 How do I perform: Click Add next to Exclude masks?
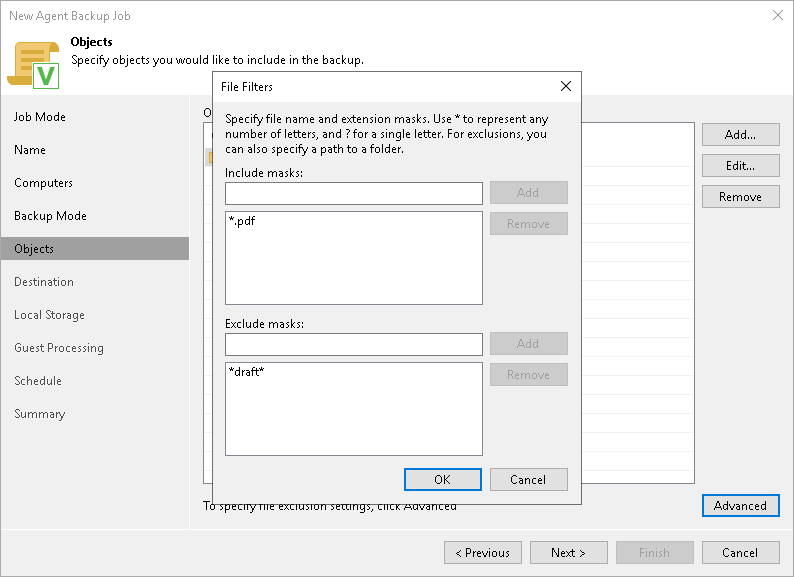[528, 343]
